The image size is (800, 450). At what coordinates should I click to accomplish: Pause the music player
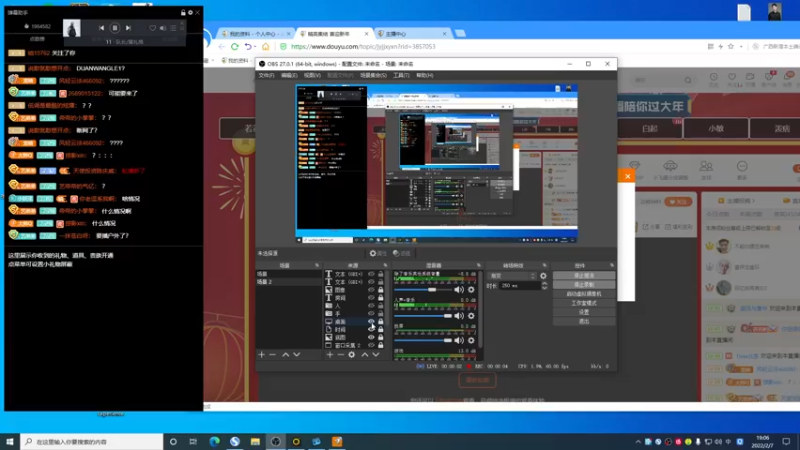[x=115, y=28]
